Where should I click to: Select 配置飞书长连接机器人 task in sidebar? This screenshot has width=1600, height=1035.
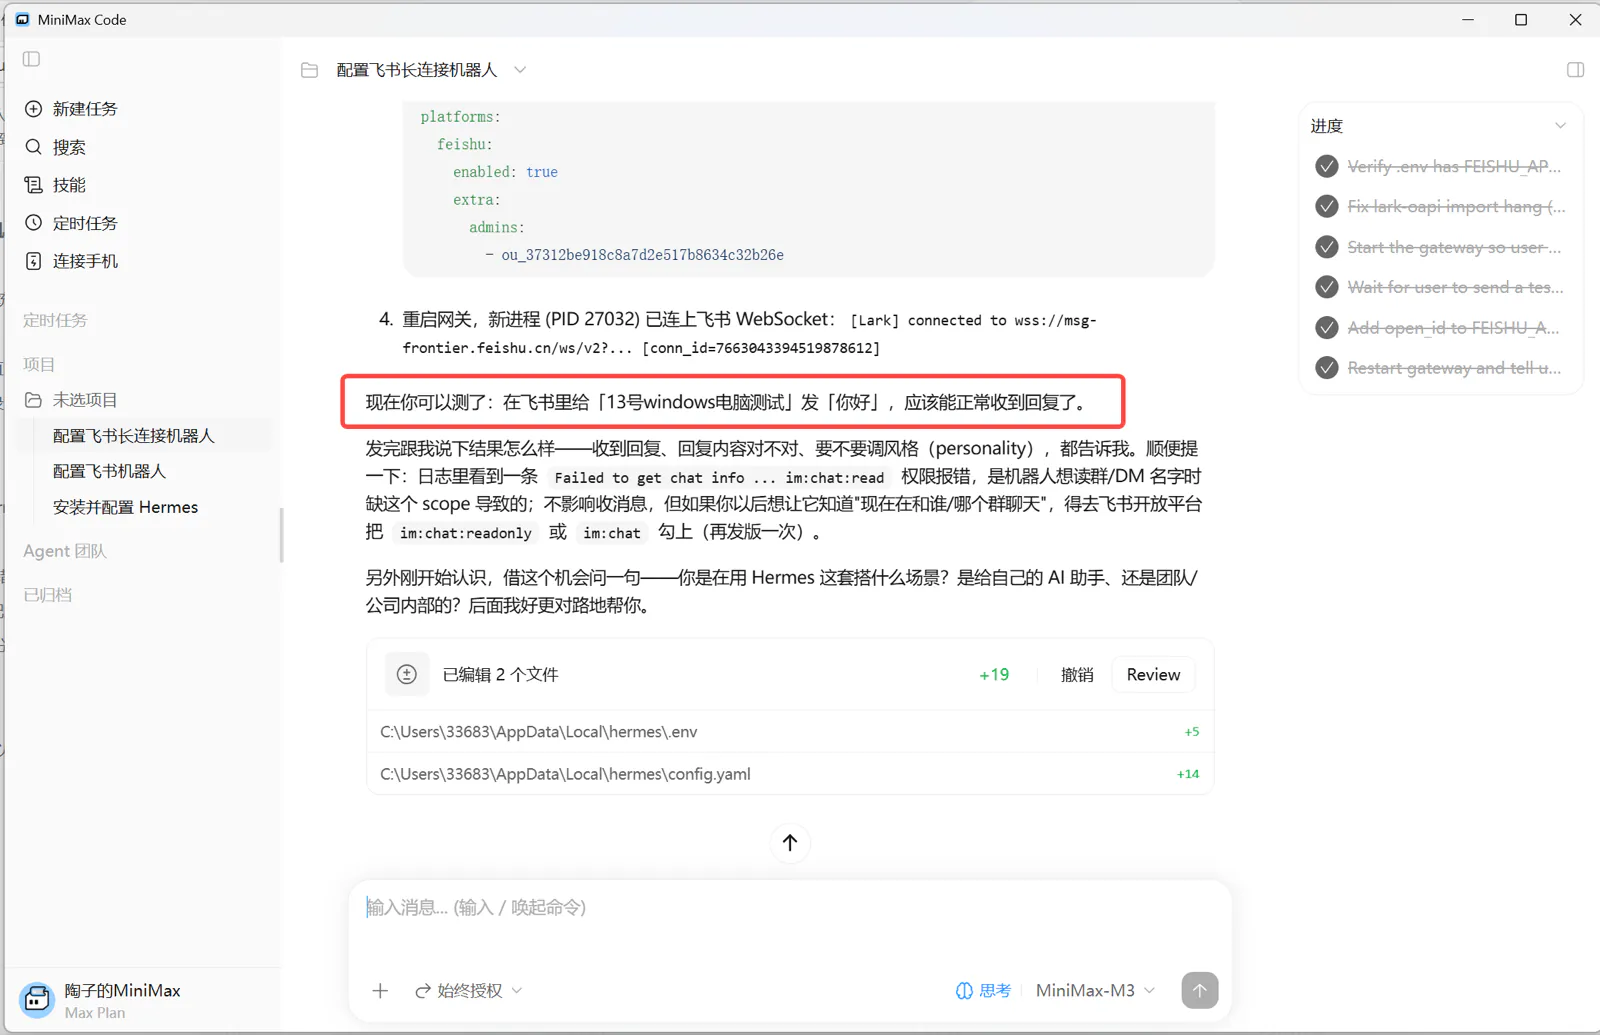[x=145, y=436]
